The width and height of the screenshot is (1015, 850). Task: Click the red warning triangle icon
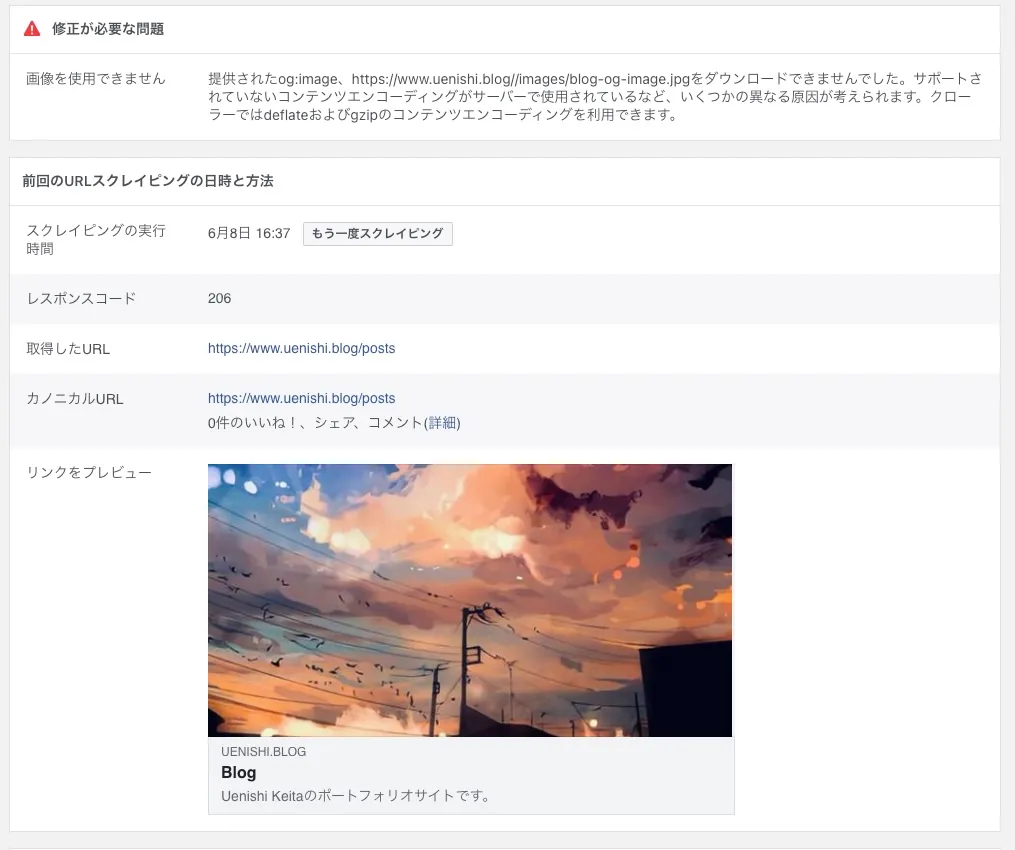(33, 29)
